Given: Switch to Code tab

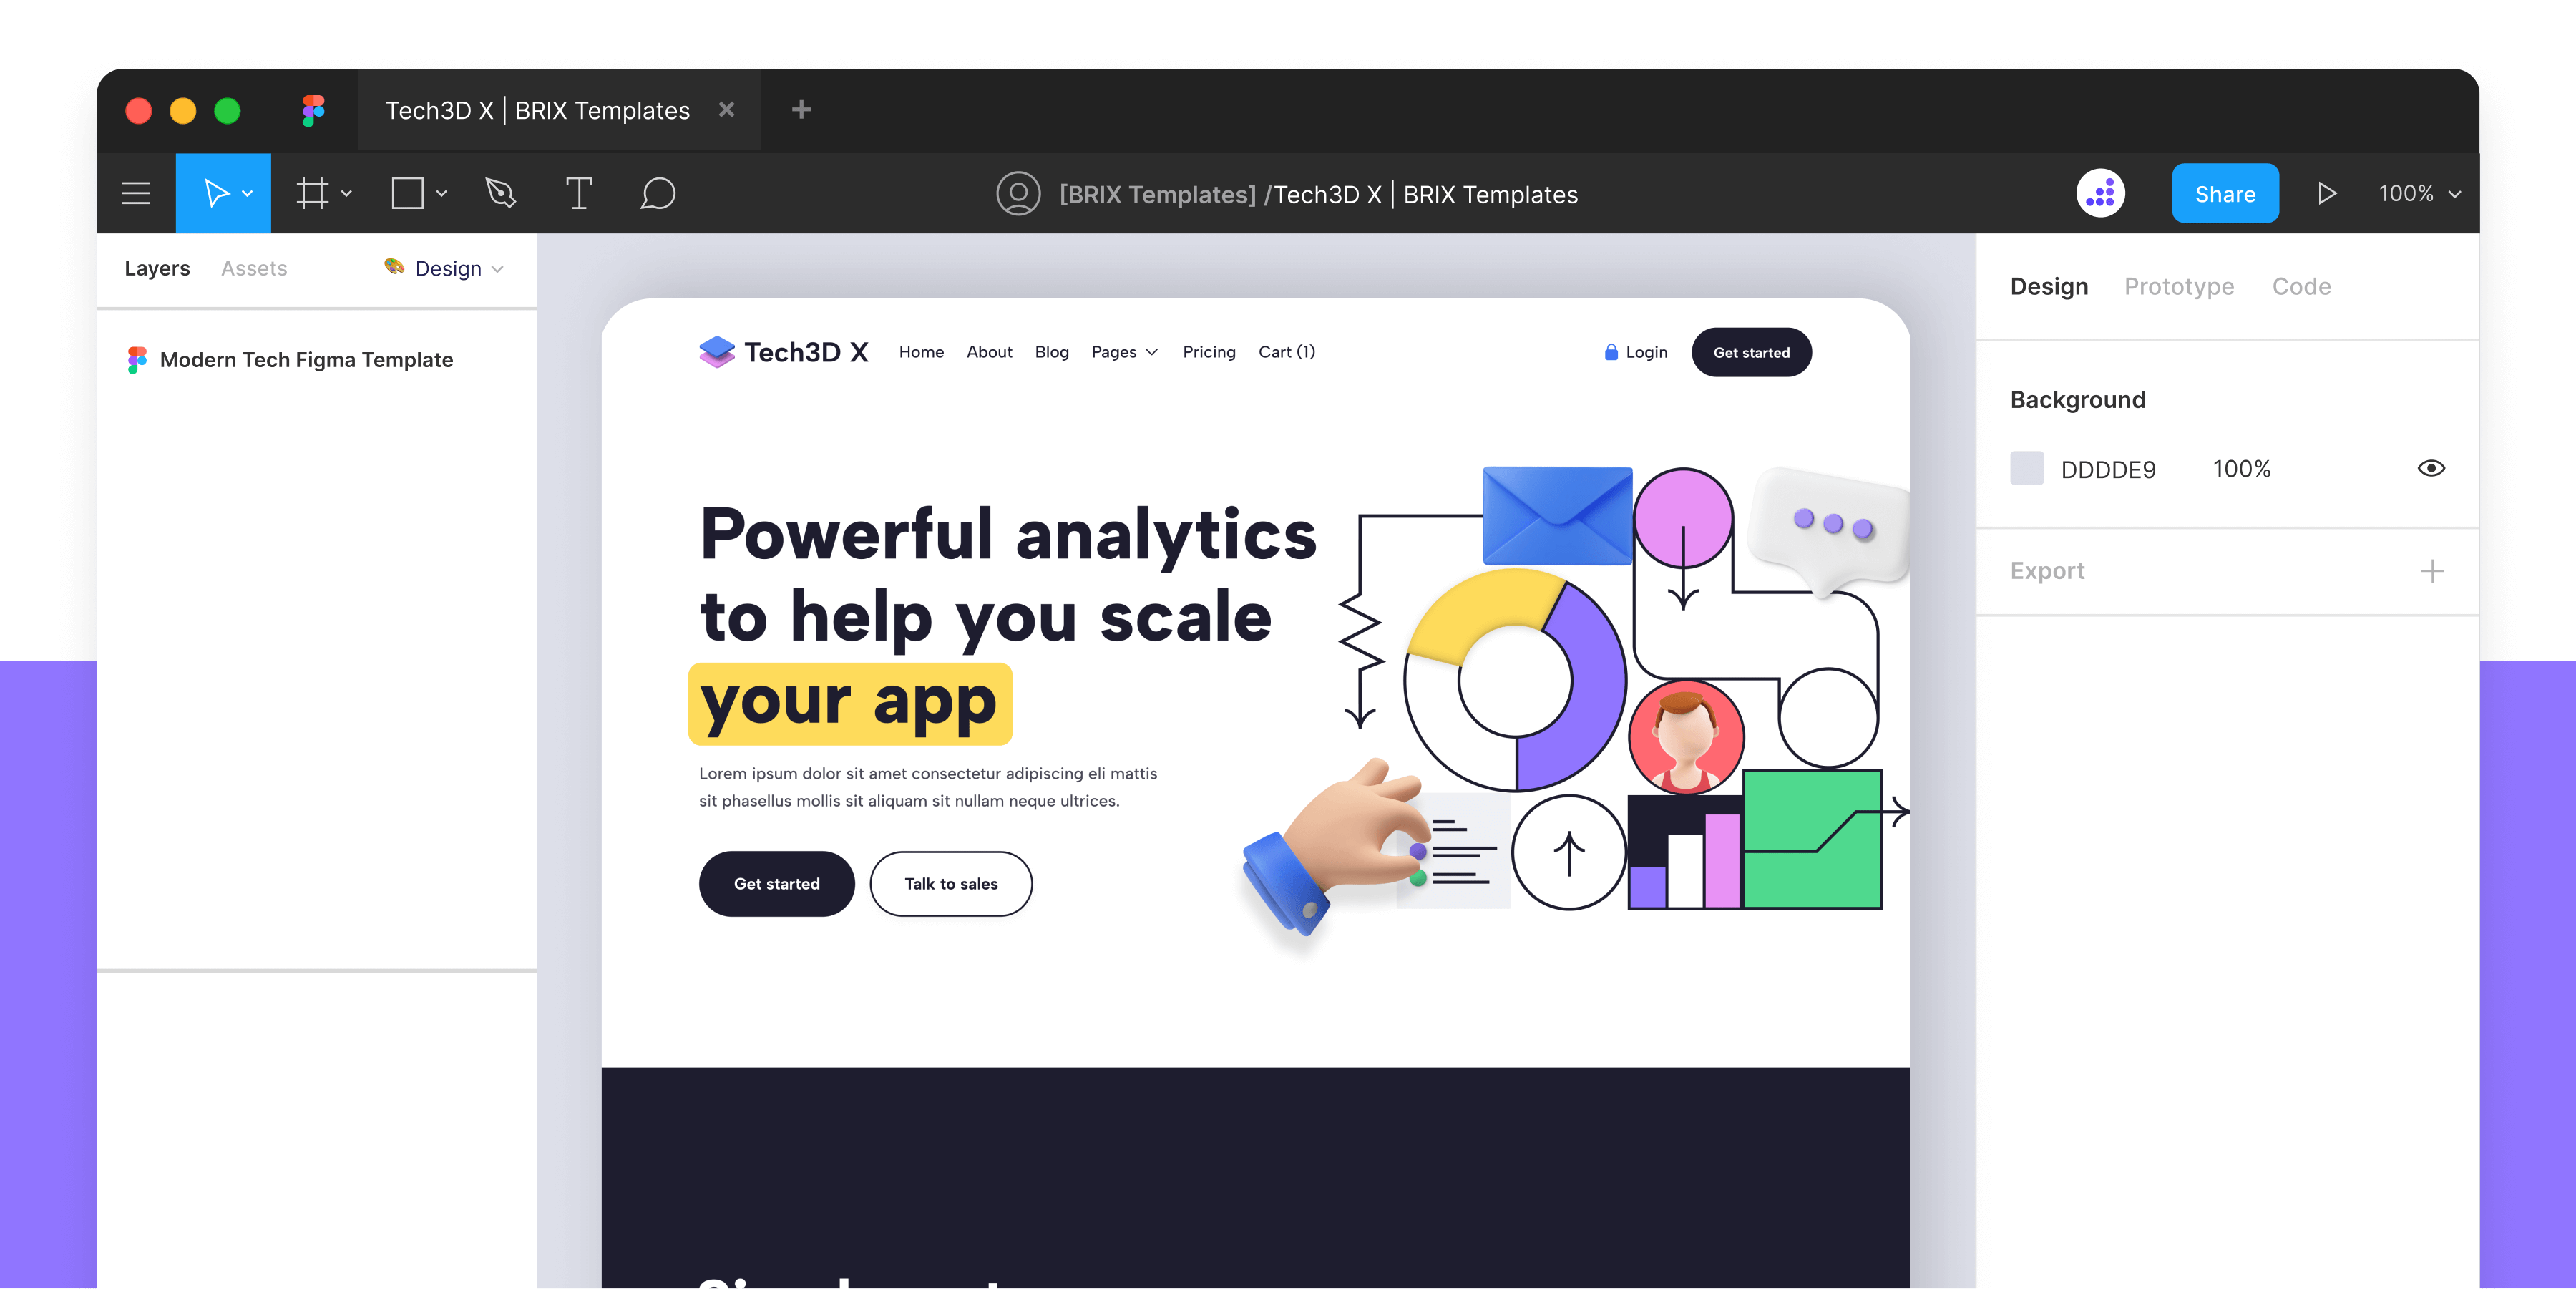Looking at the screenshot, I should click(2303, 286).
